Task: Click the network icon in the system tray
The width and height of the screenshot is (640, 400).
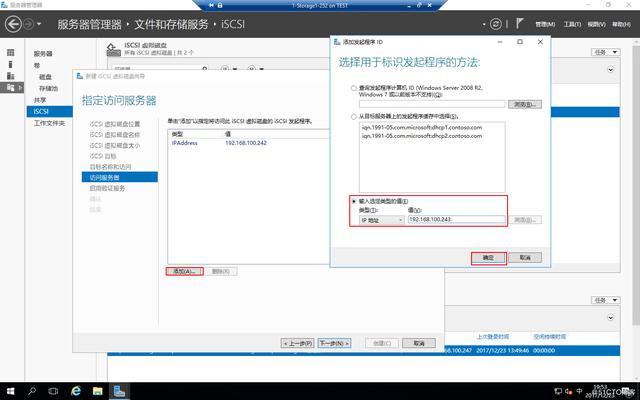Action: (558, 391)
